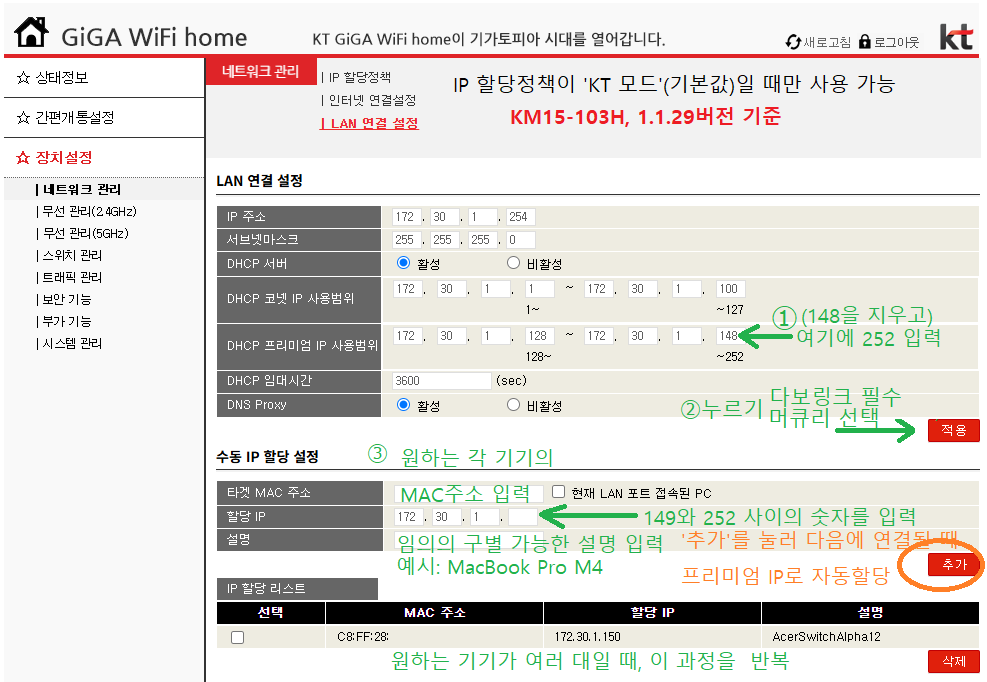This screenshot has width=987, height=682.
Task: Click 할당 IP empty last octet field
Action: pos(523,517)
